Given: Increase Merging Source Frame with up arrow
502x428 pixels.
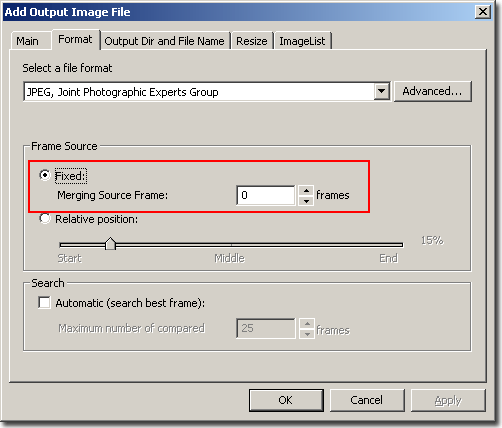Looking at the screenshot, I should tap(306, 191).
